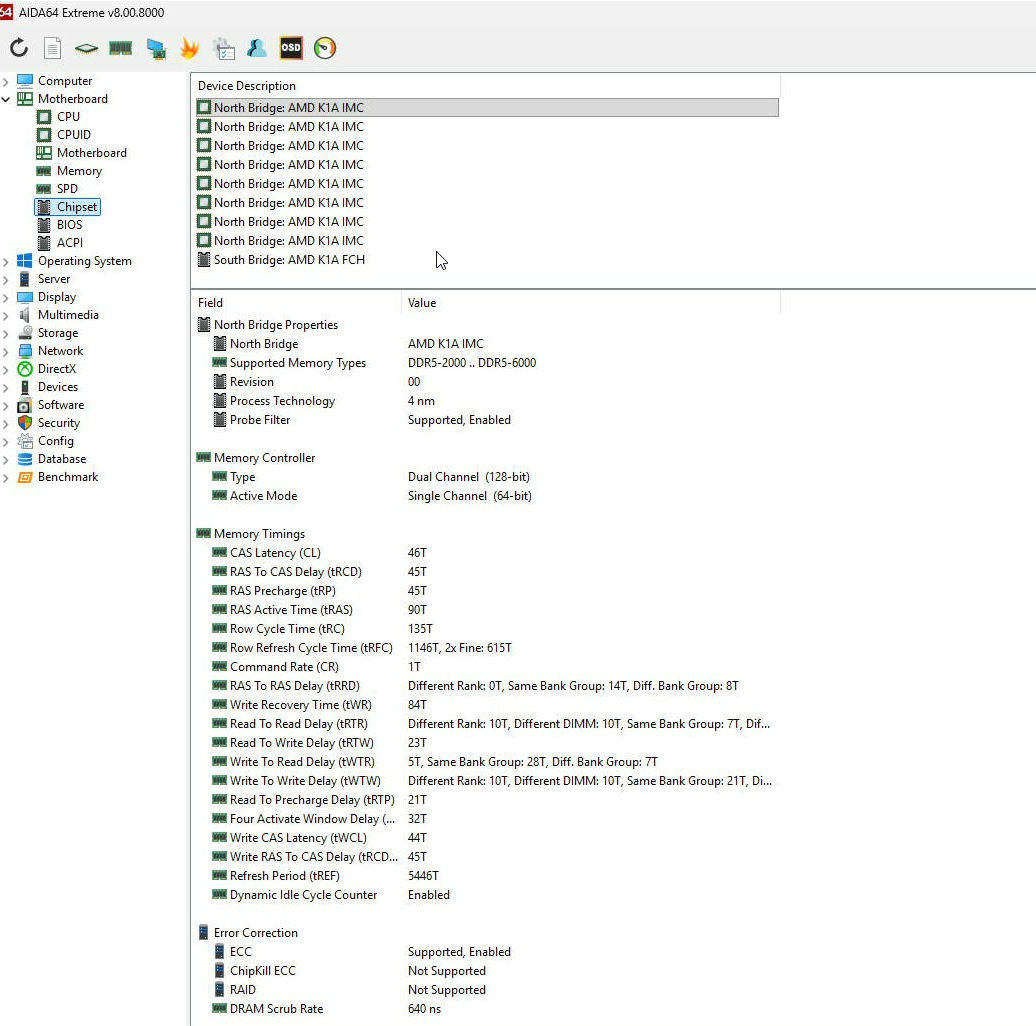Collapse the Motherboard tree node
1036x1026 pixels.
7,99
